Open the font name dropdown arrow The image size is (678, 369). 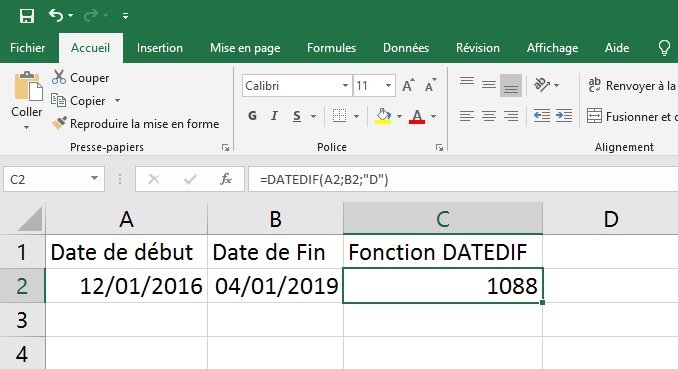[x=345, y=86]
